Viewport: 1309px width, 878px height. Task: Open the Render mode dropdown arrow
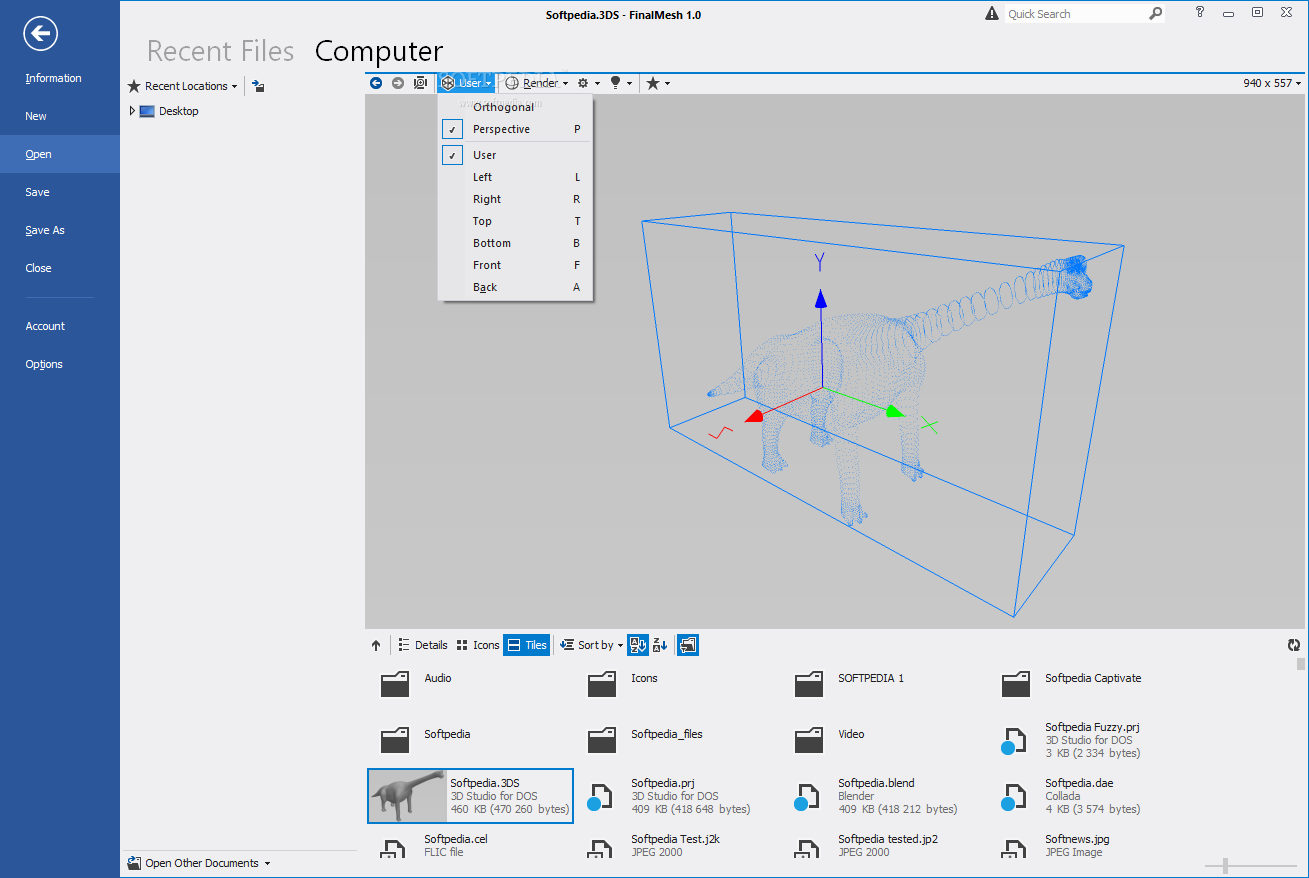click(x=565, y=84)
